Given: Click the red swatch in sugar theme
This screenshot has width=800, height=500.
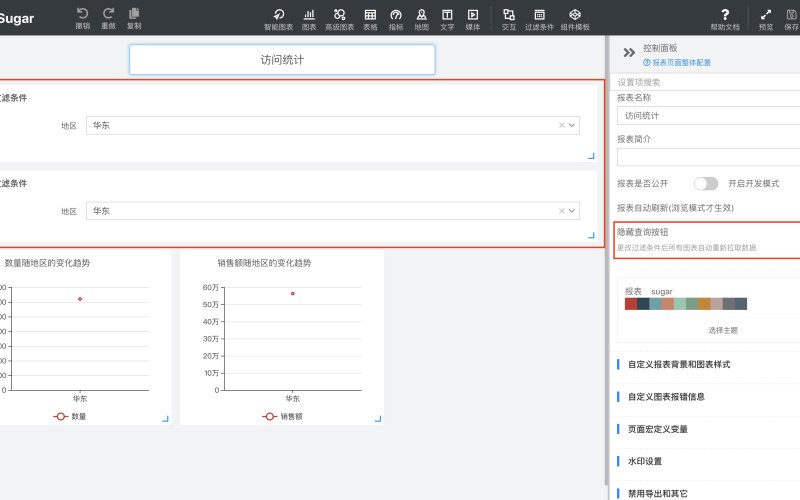Looking at the screenshot, I should click(631, 304).
